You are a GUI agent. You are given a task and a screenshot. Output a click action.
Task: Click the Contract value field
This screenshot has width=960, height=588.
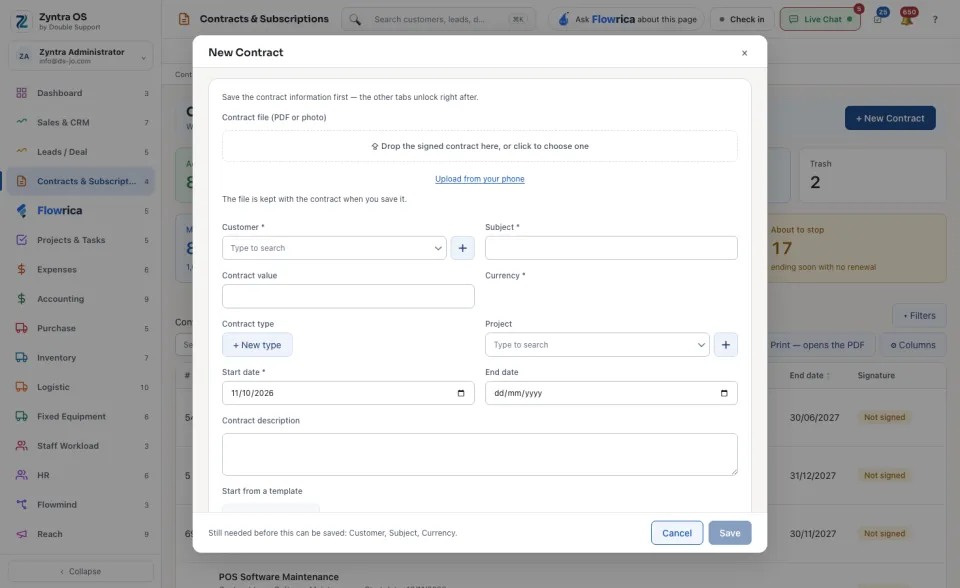348,296
